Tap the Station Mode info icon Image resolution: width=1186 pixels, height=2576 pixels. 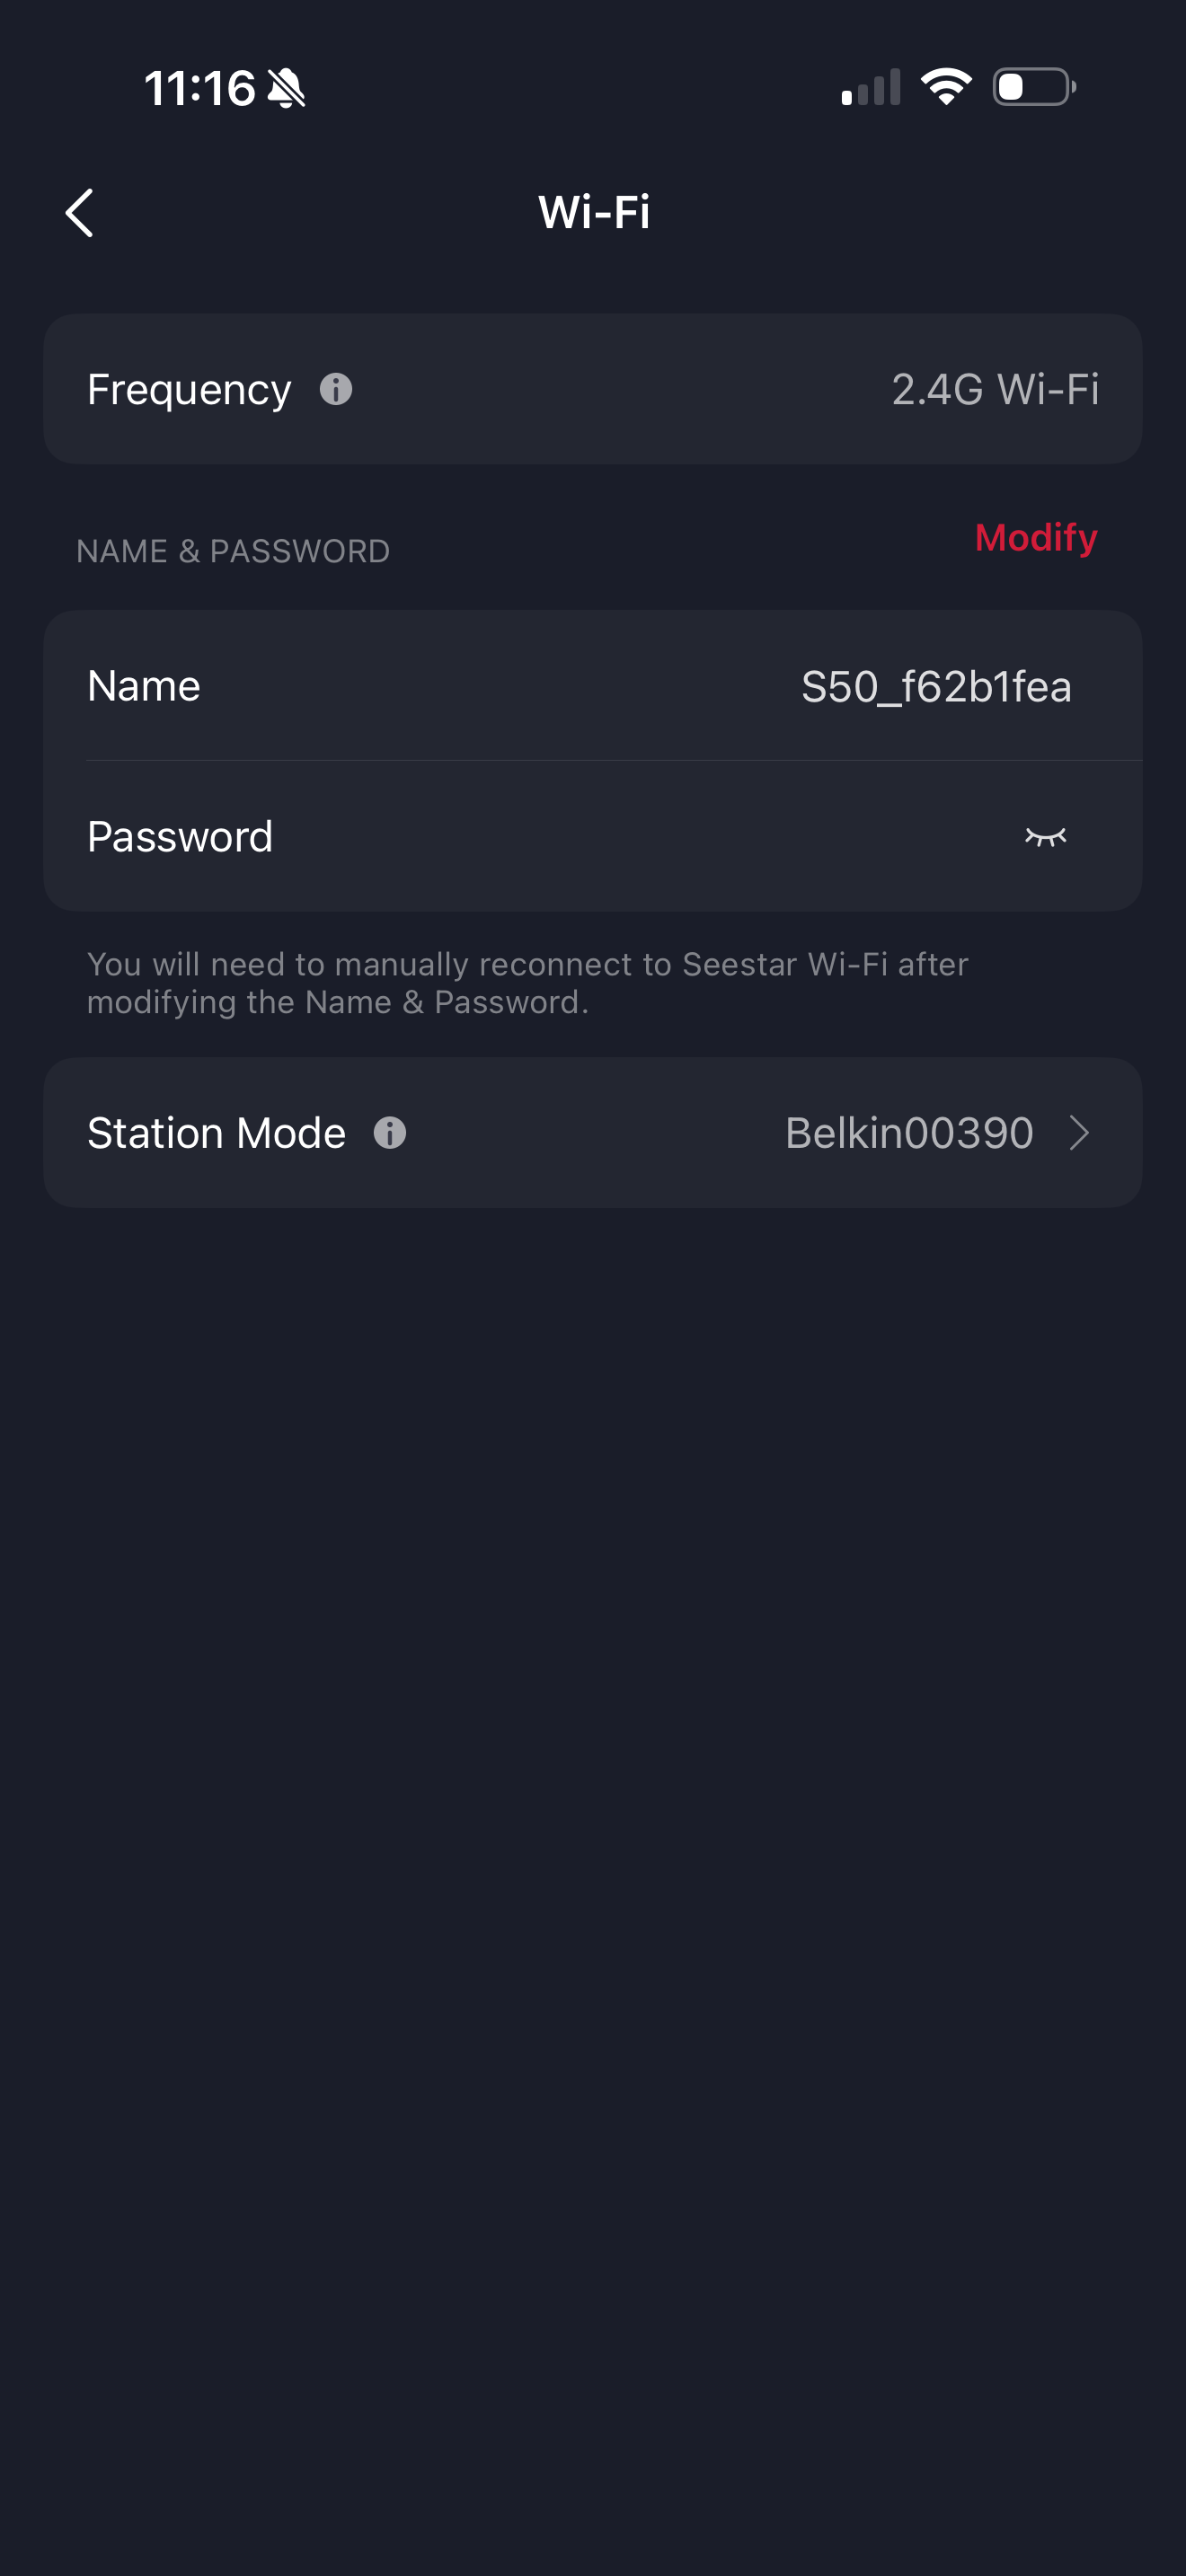[390, 1133]
